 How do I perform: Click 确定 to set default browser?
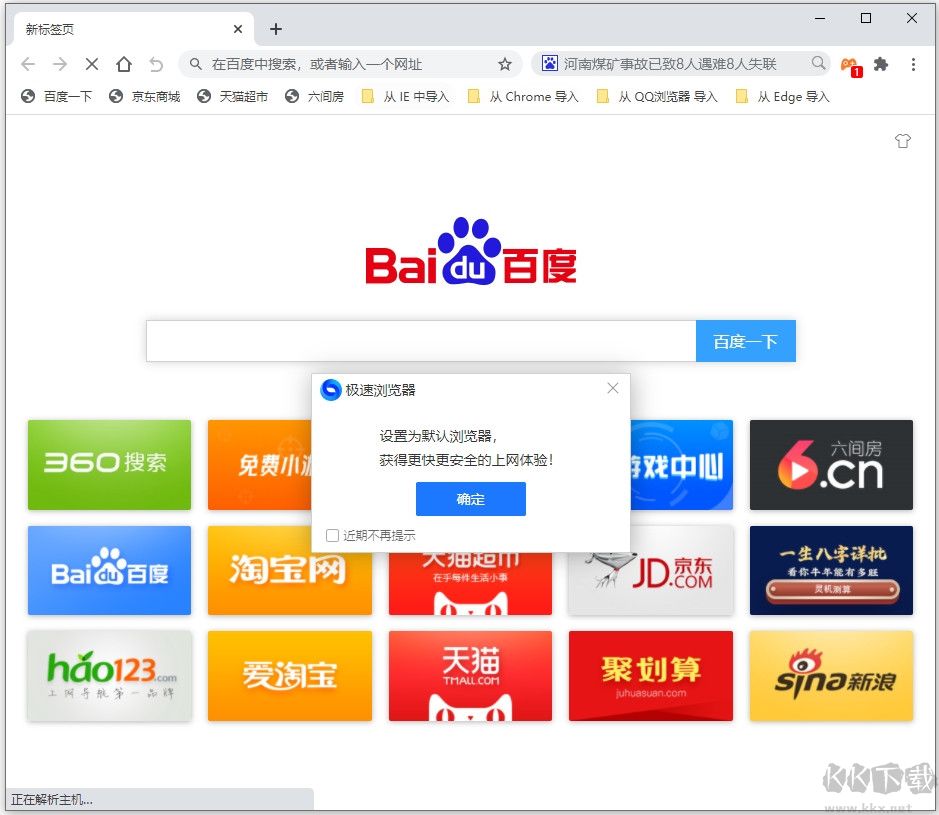click(x=470, y=499)
